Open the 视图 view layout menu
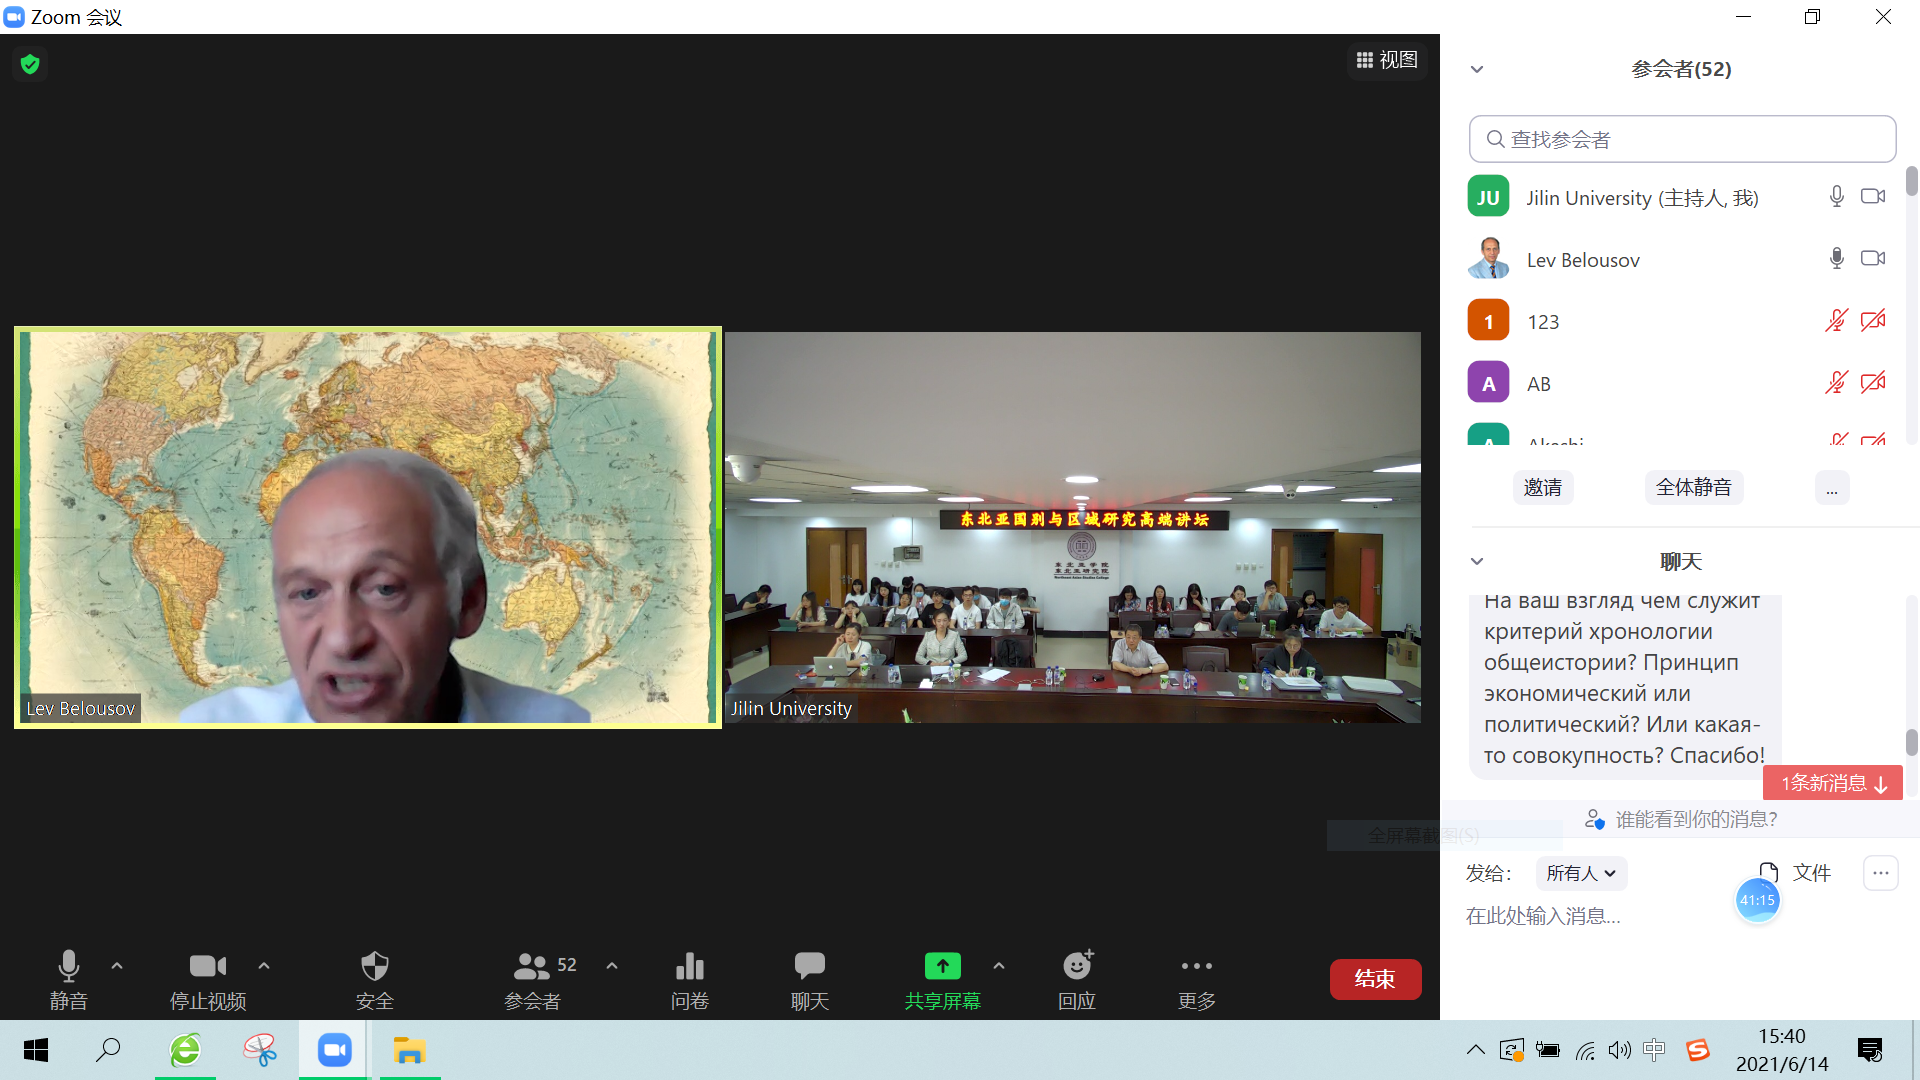Image resolution: width=1920 pixels, height=1080 pixels. coord(1386,60)
